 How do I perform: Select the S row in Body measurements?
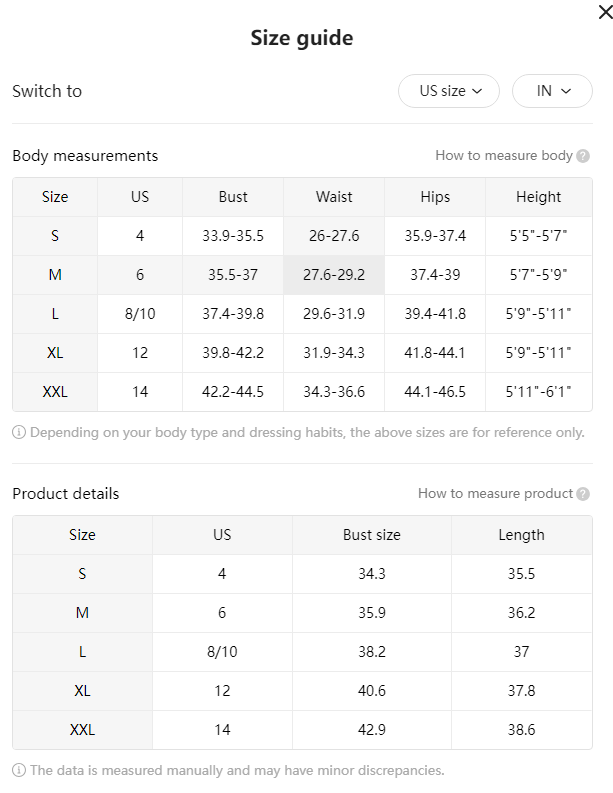coord(302,236)
